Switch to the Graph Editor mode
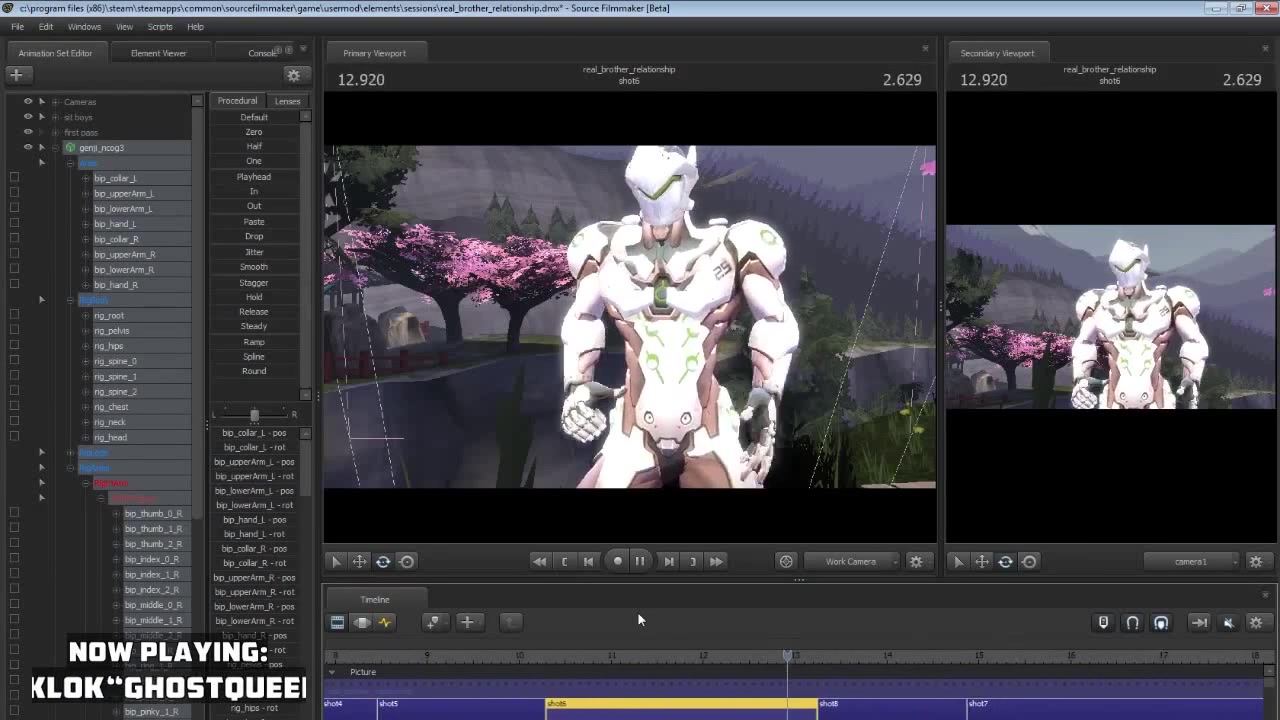Screen dimensions: 1280x720 tap(385, 622)
